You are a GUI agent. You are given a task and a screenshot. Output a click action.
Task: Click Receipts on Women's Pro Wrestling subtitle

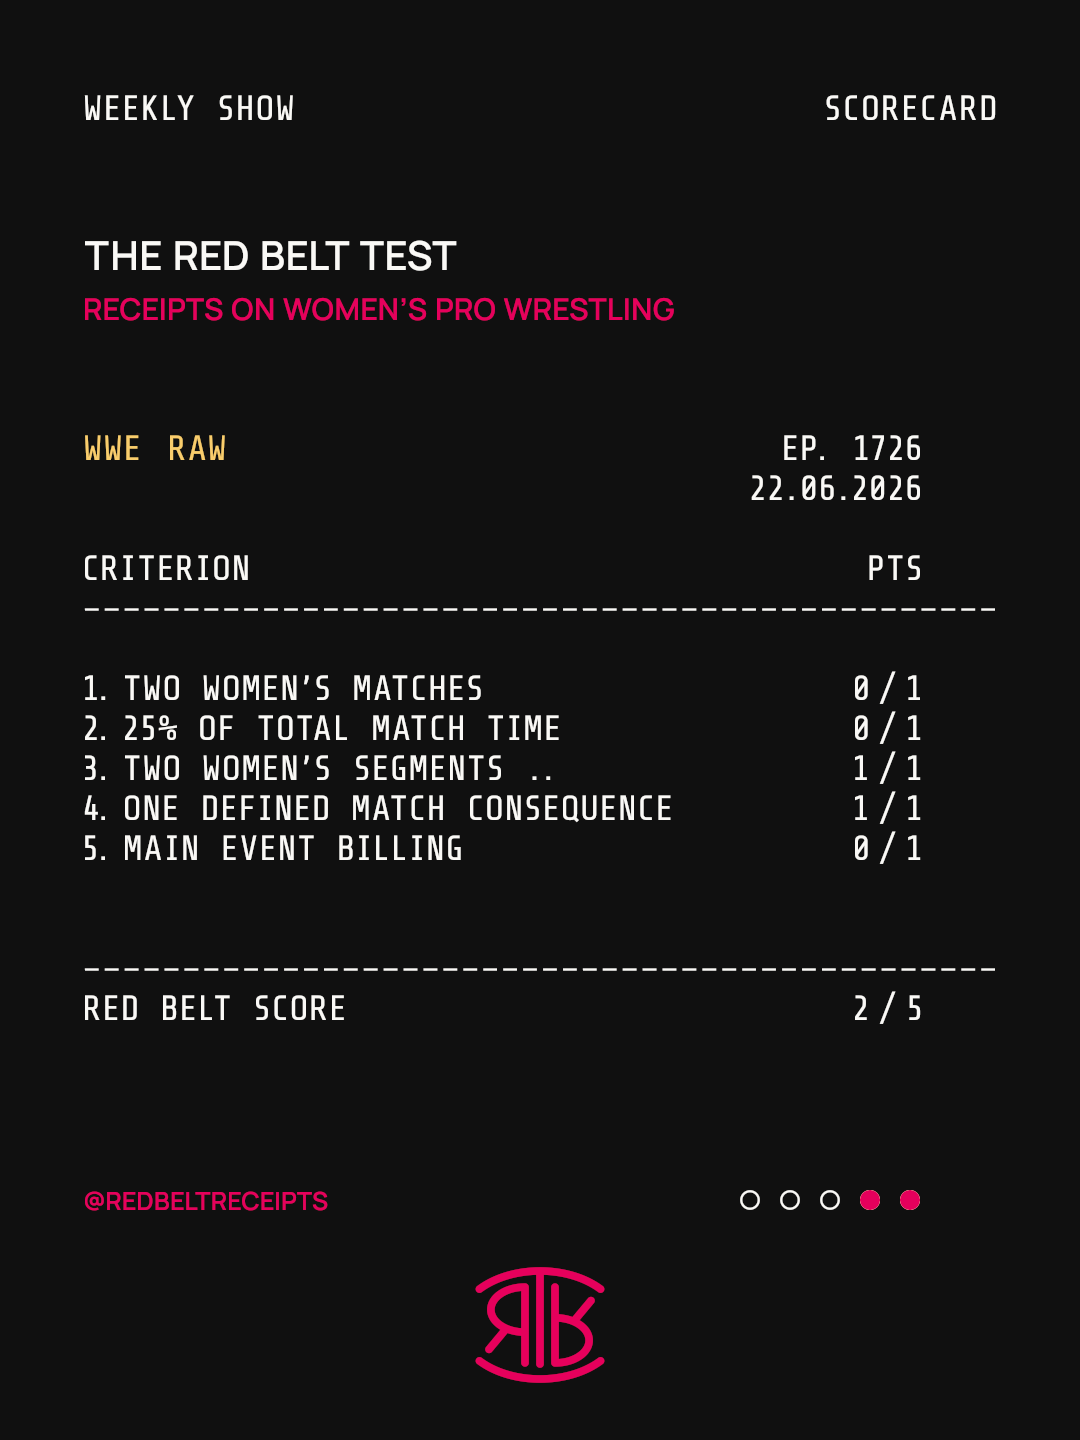point(379,310)
